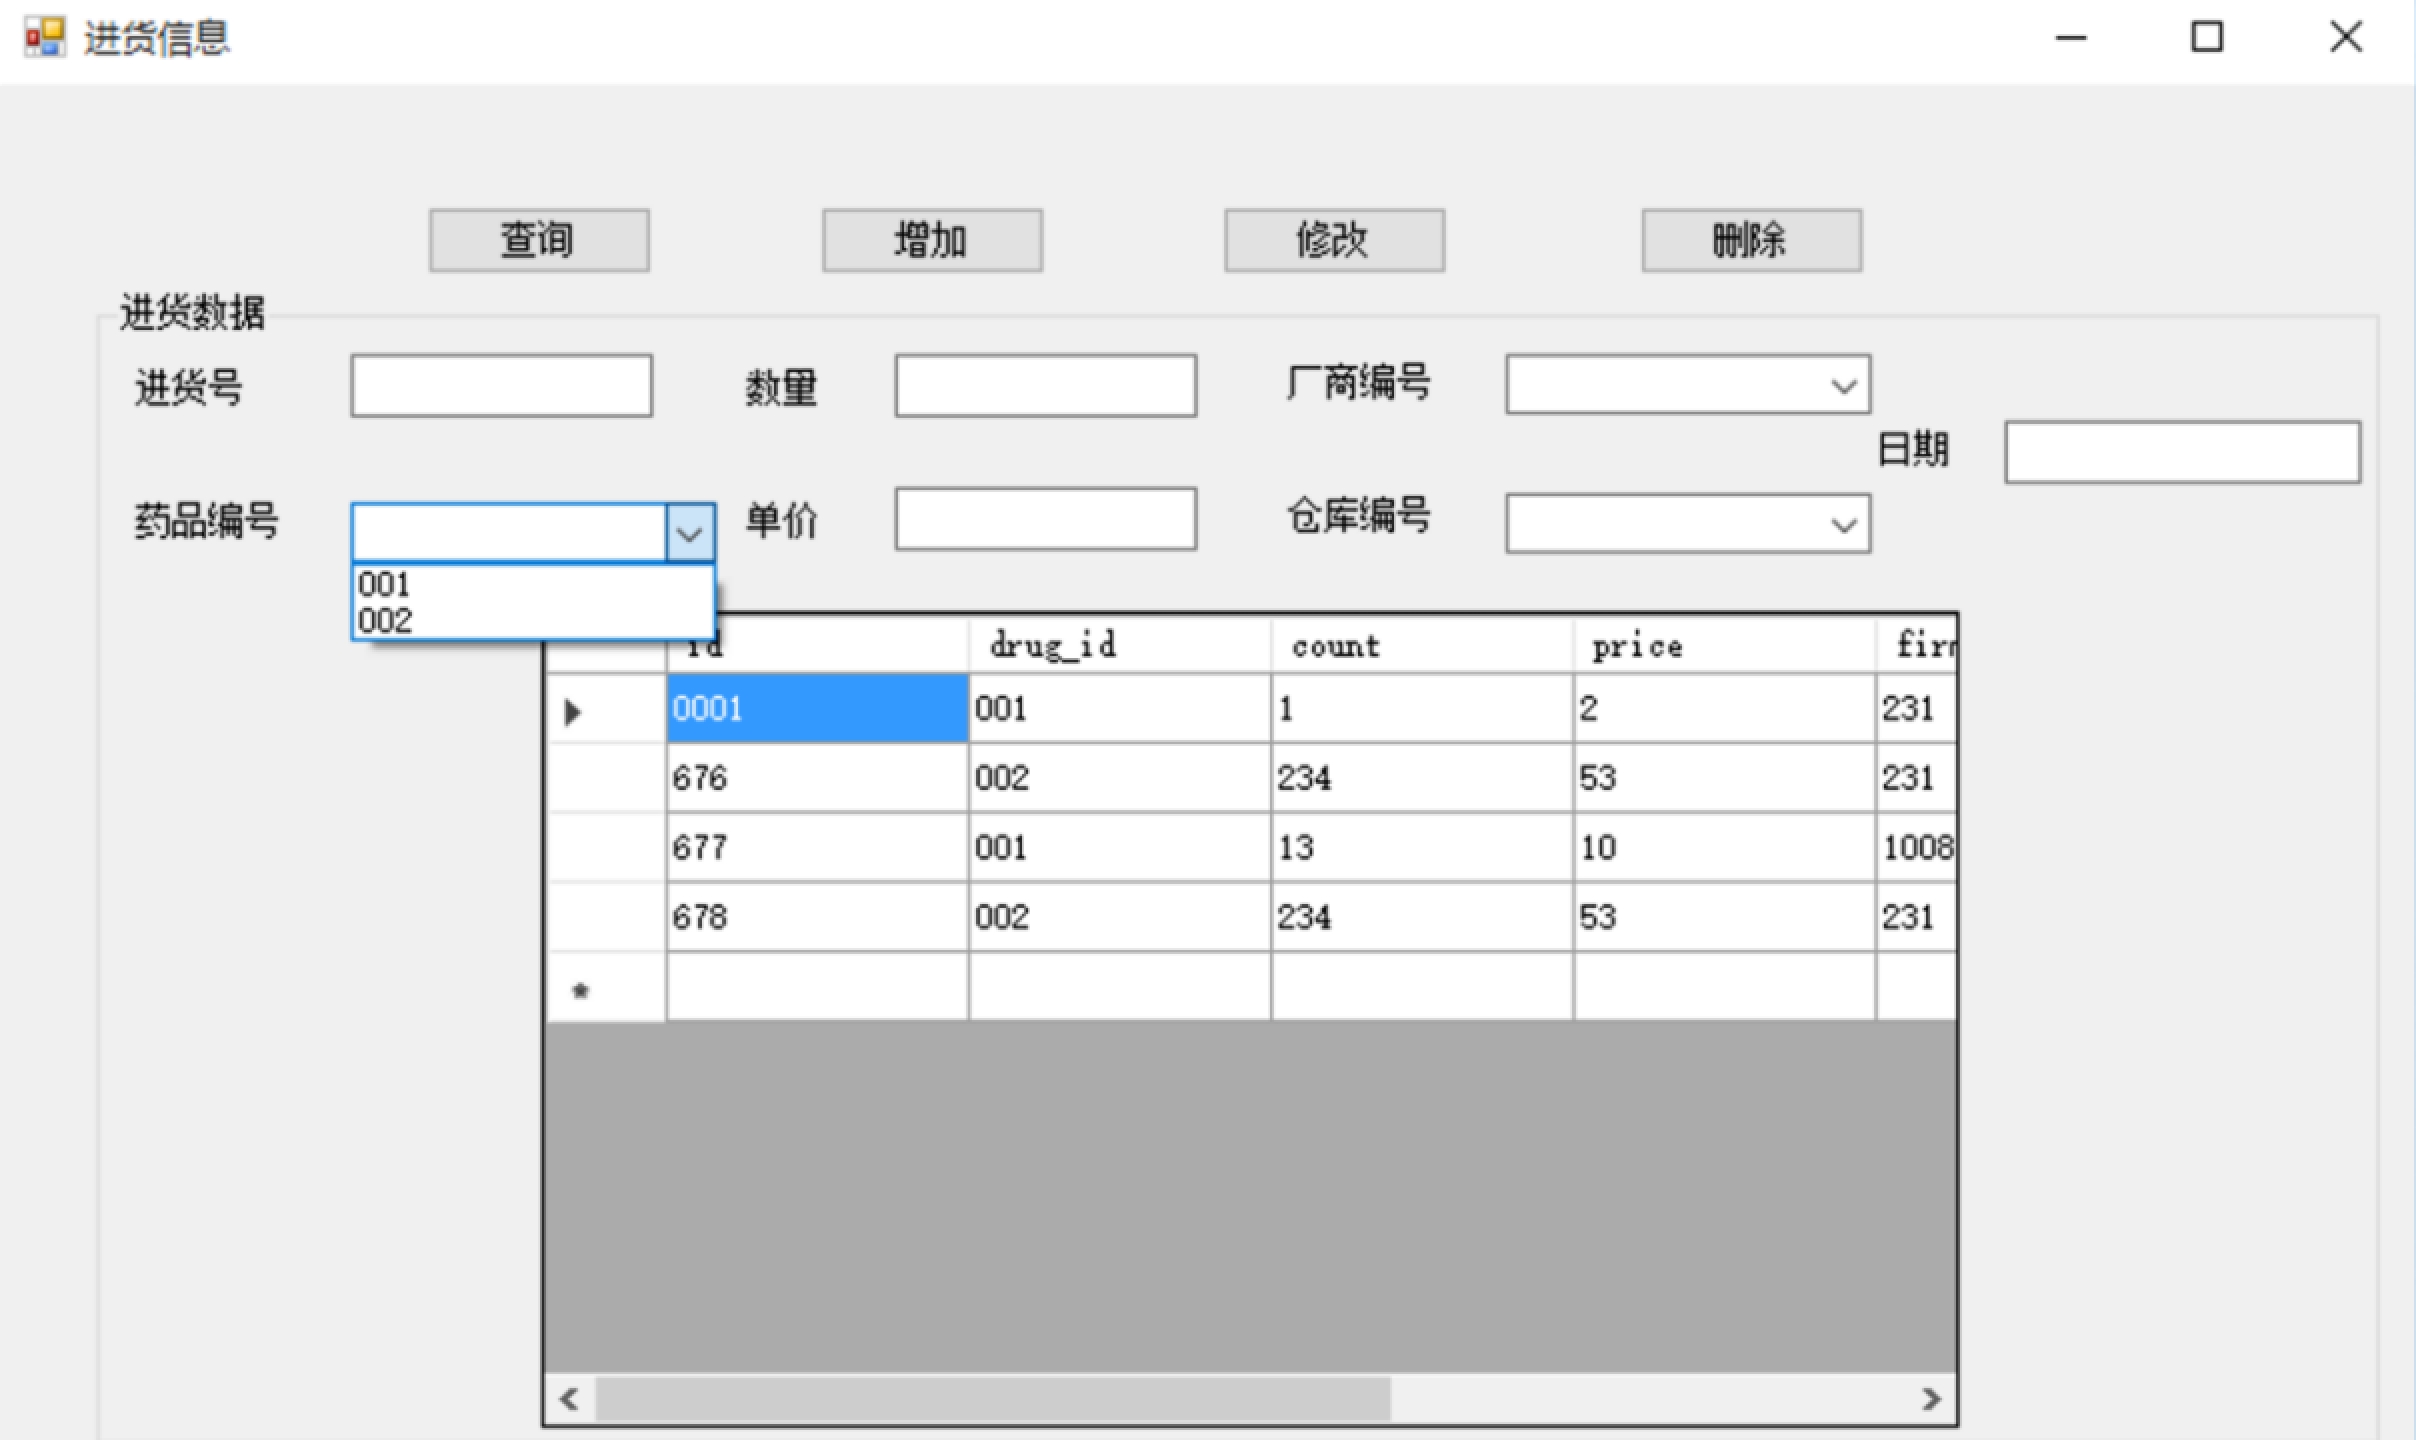Sort by the drug_id column header

point(1118,646)
